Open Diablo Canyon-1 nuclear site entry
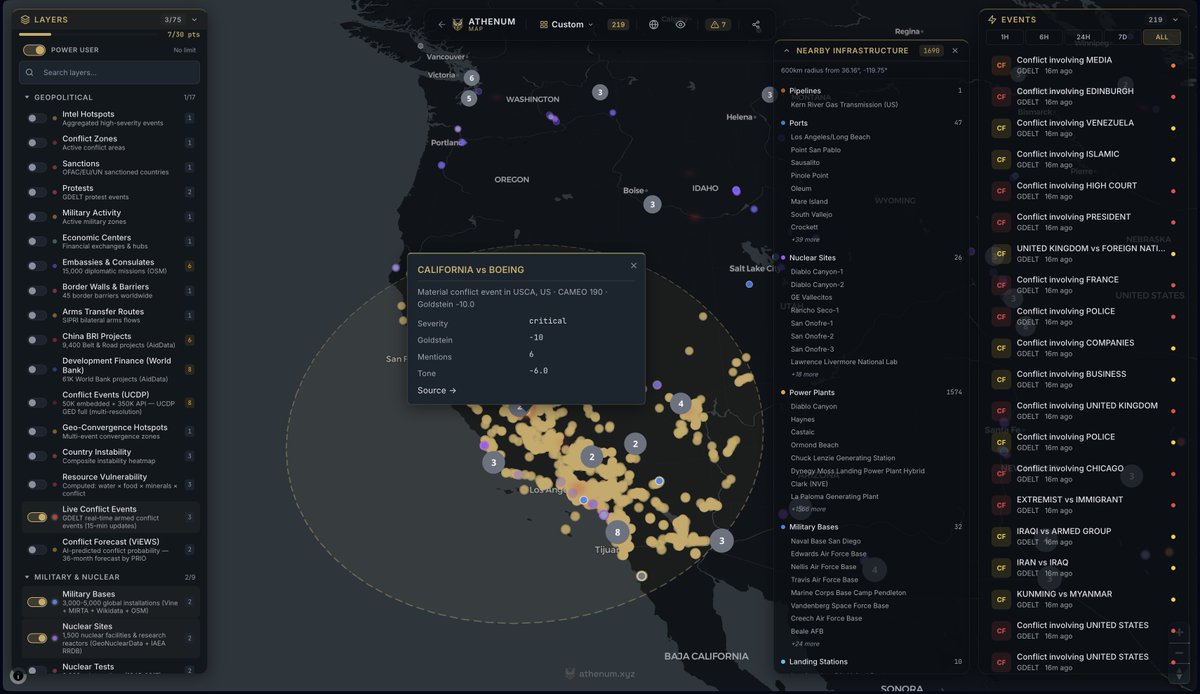This screenshot has width=1200, height=694. tap(817, 271)
